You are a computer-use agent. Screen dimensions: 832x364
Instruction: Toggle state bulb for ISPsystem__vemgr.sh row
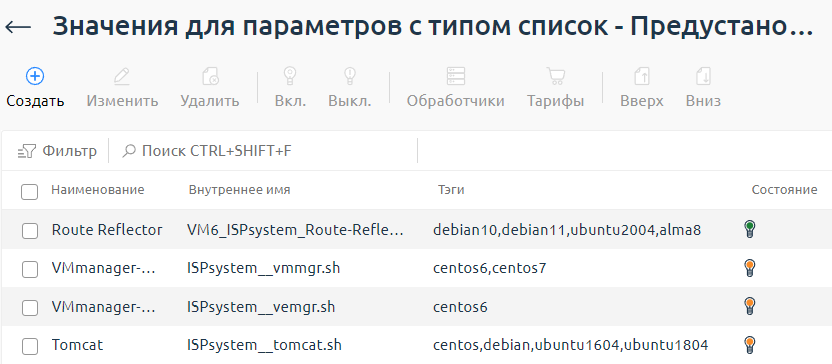[x=749, y=306]
